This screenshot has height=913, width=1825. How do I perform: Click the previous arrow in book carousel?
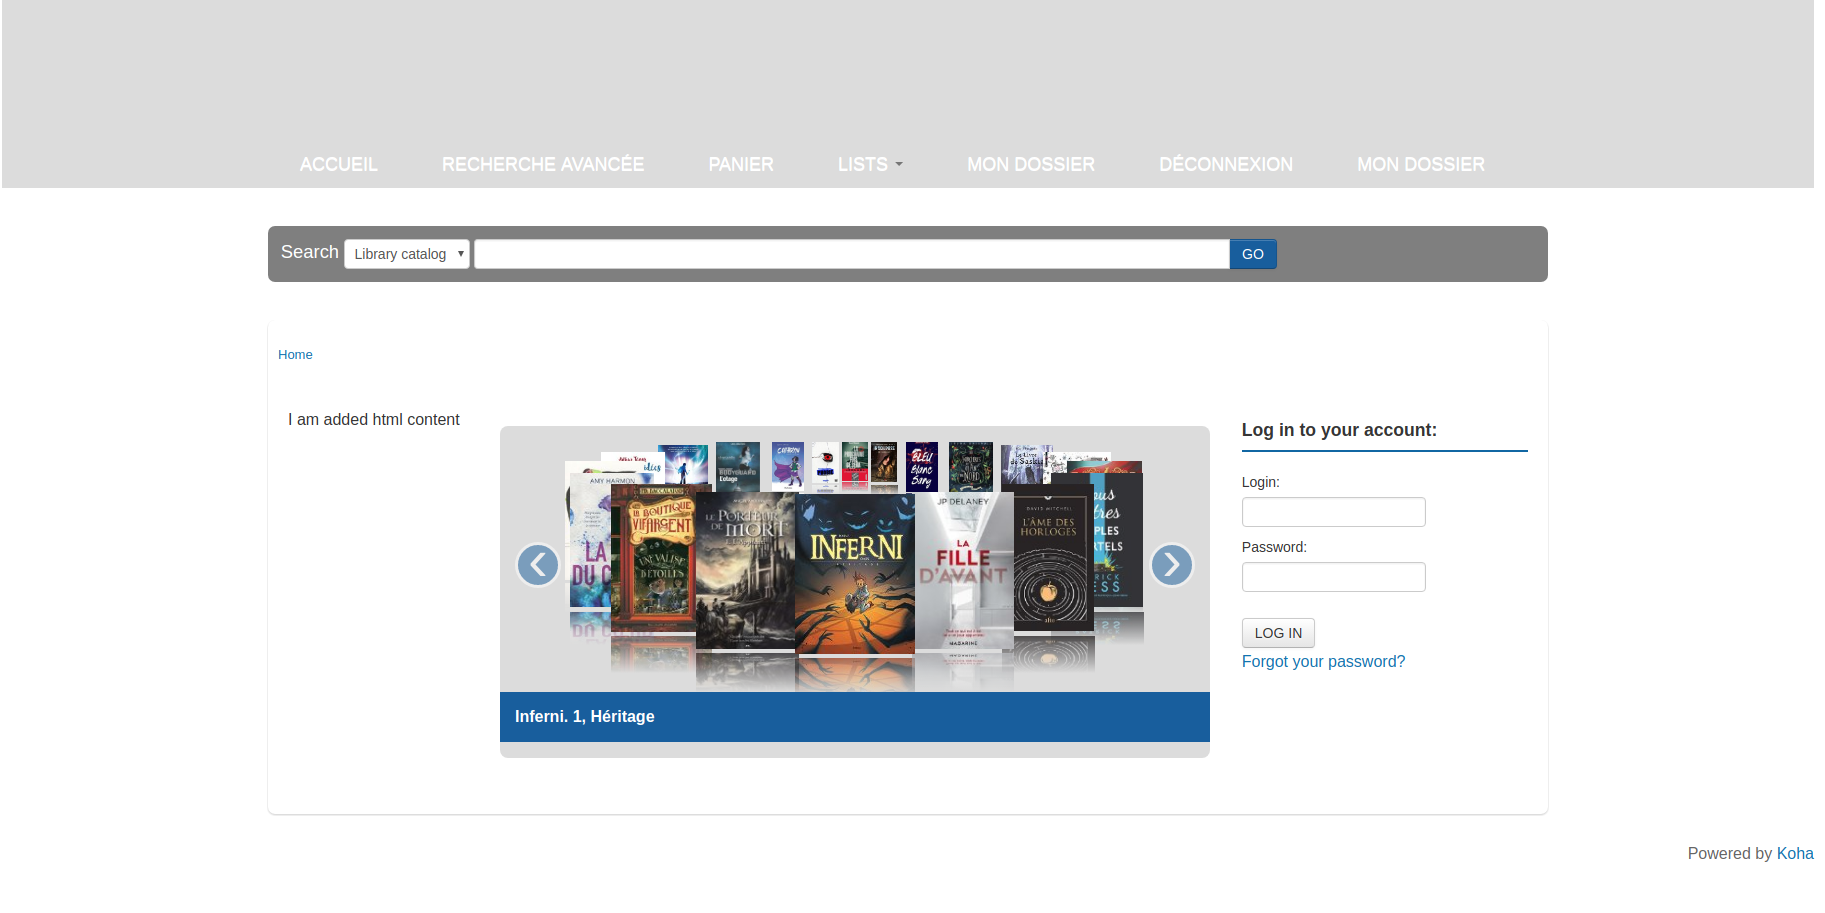coord(538,565)
